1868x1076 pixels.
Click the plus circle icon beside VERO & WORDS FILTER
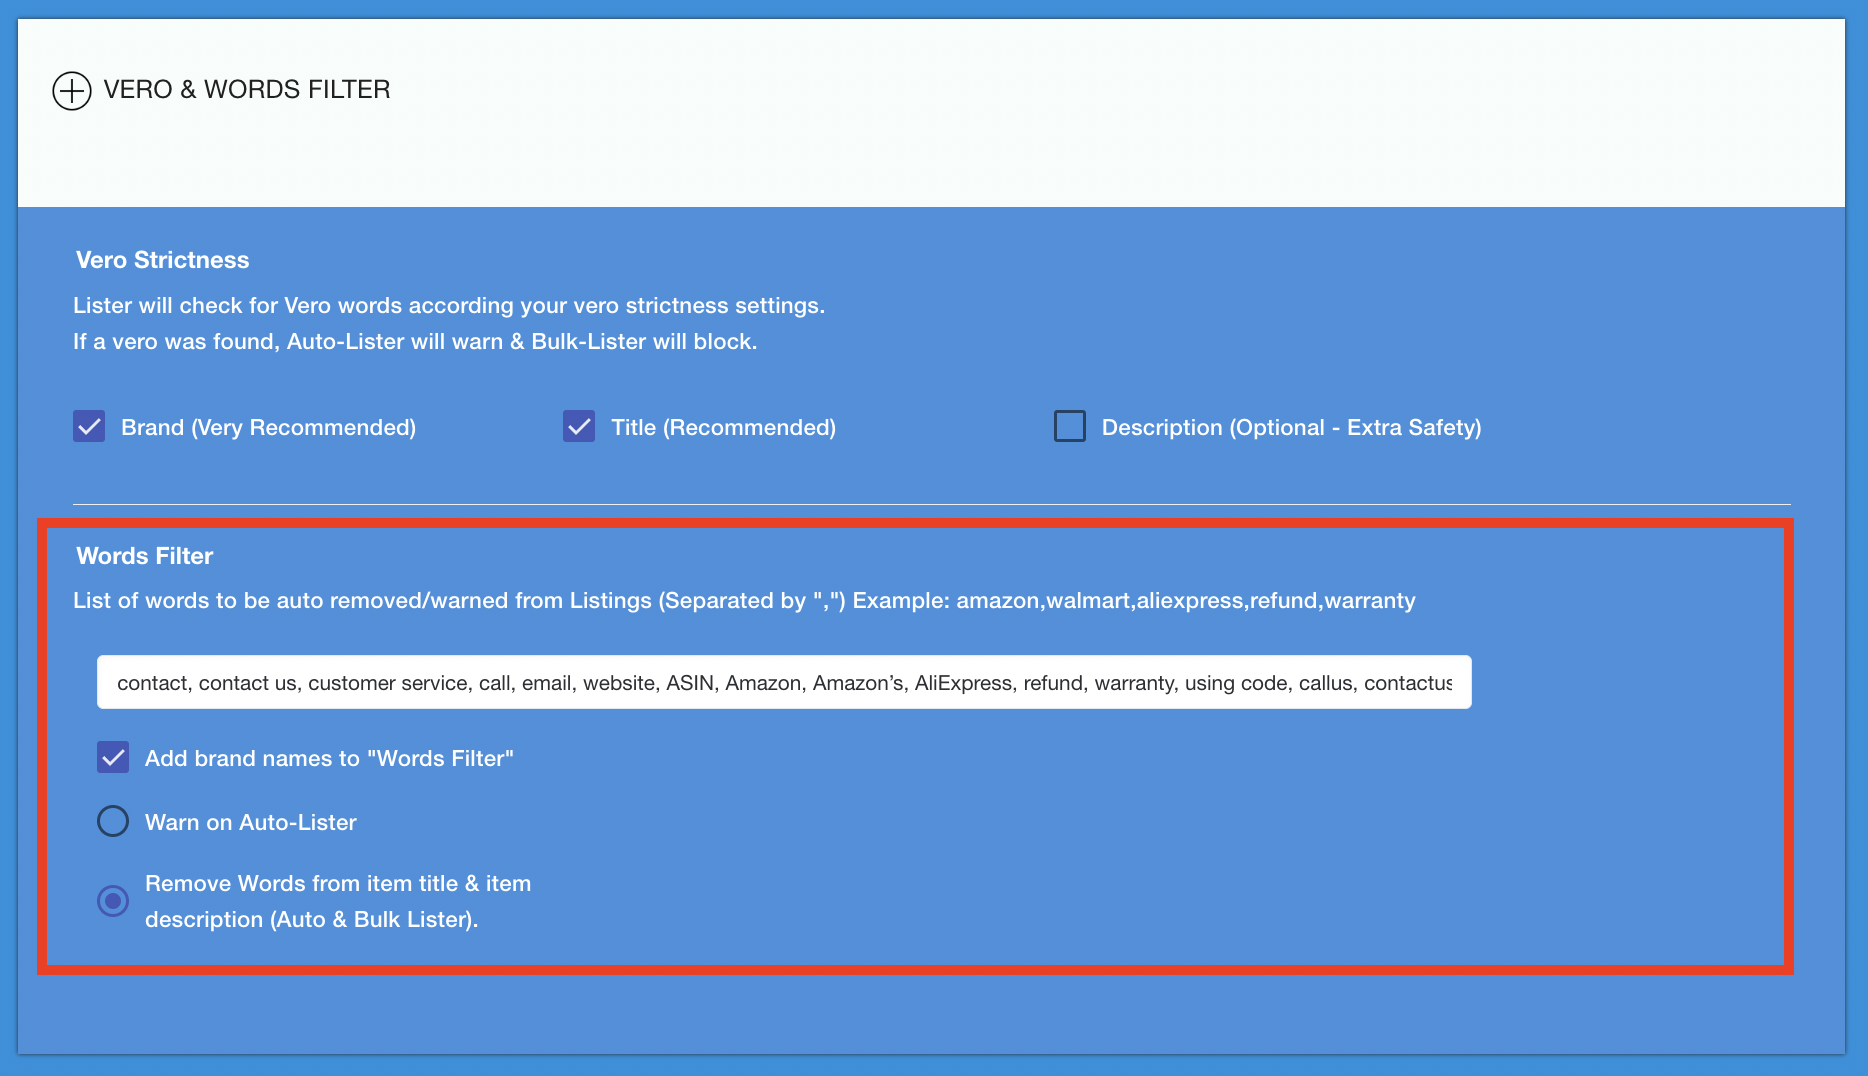(x=72, y=91)
